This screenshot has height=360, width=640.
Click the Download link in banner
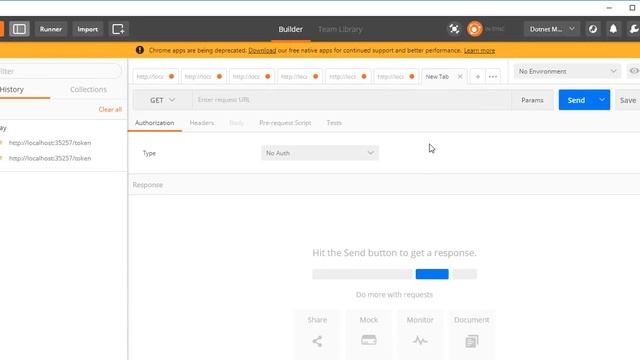pyautogui.click(x=262, y=51)
